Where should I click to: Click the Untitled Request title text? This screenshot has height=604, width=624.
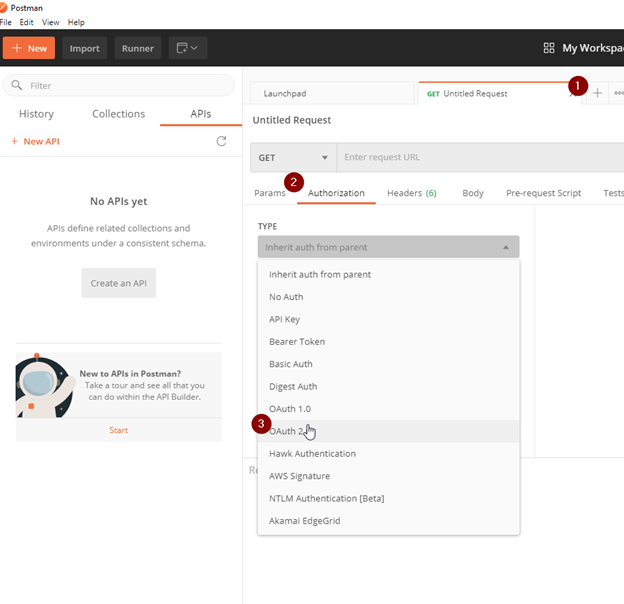(x=292, y=120)
